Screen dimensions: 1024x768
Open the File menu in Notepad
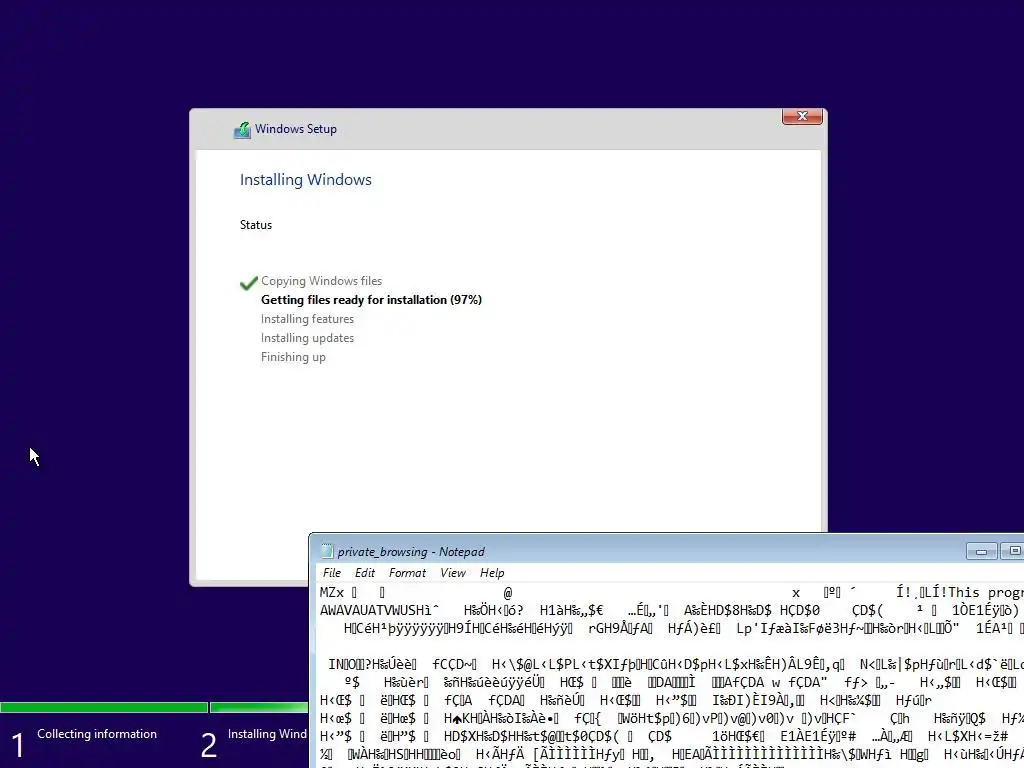tap(332, 573)
